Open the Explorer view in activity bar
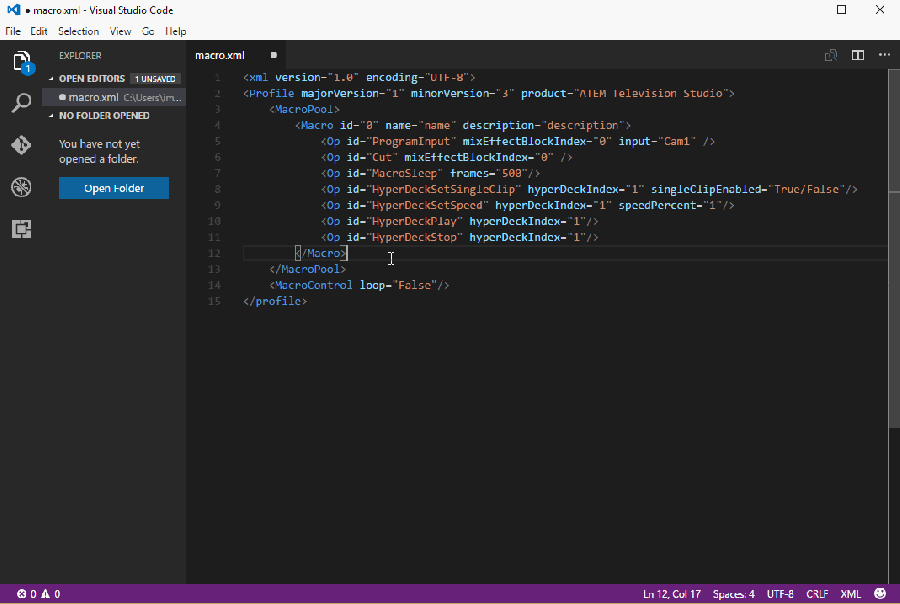 (x=22, y=62)
